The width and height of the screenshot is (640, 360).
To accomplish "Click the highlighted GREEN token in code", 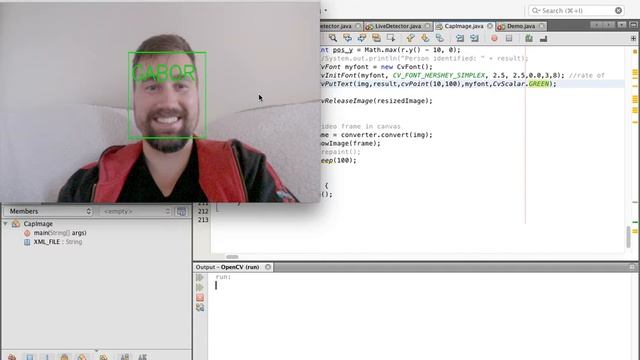I will tap(539, 84).
